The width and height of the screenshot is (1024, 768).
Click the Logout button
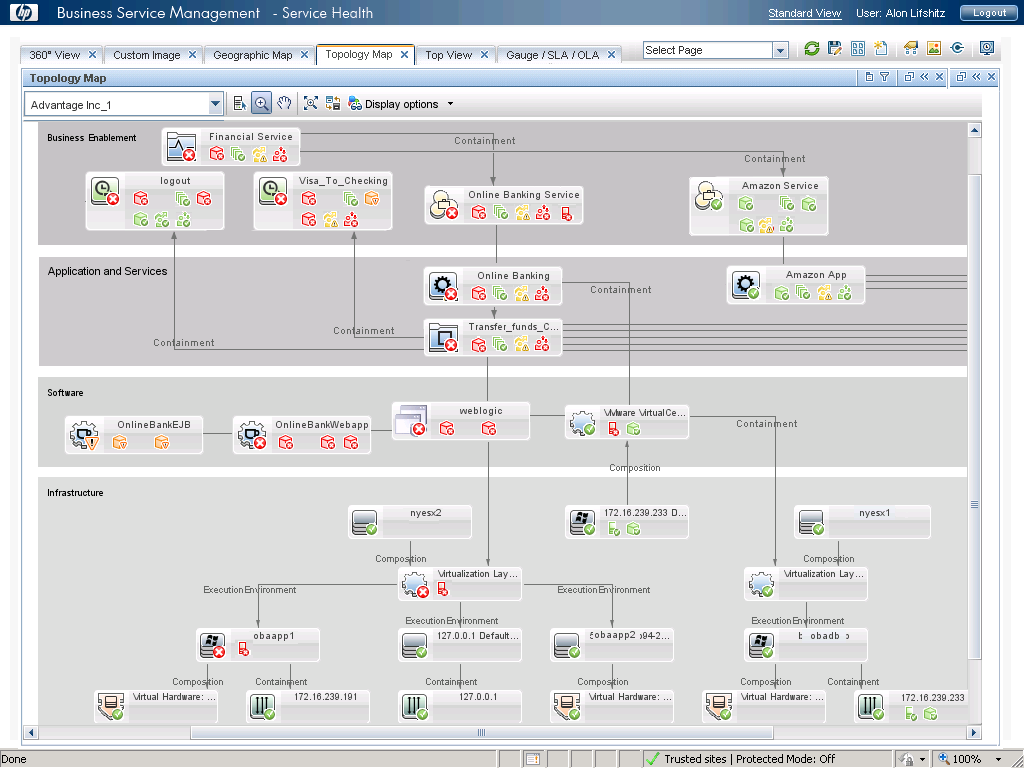pyautogui.click(x=989, y=12)
